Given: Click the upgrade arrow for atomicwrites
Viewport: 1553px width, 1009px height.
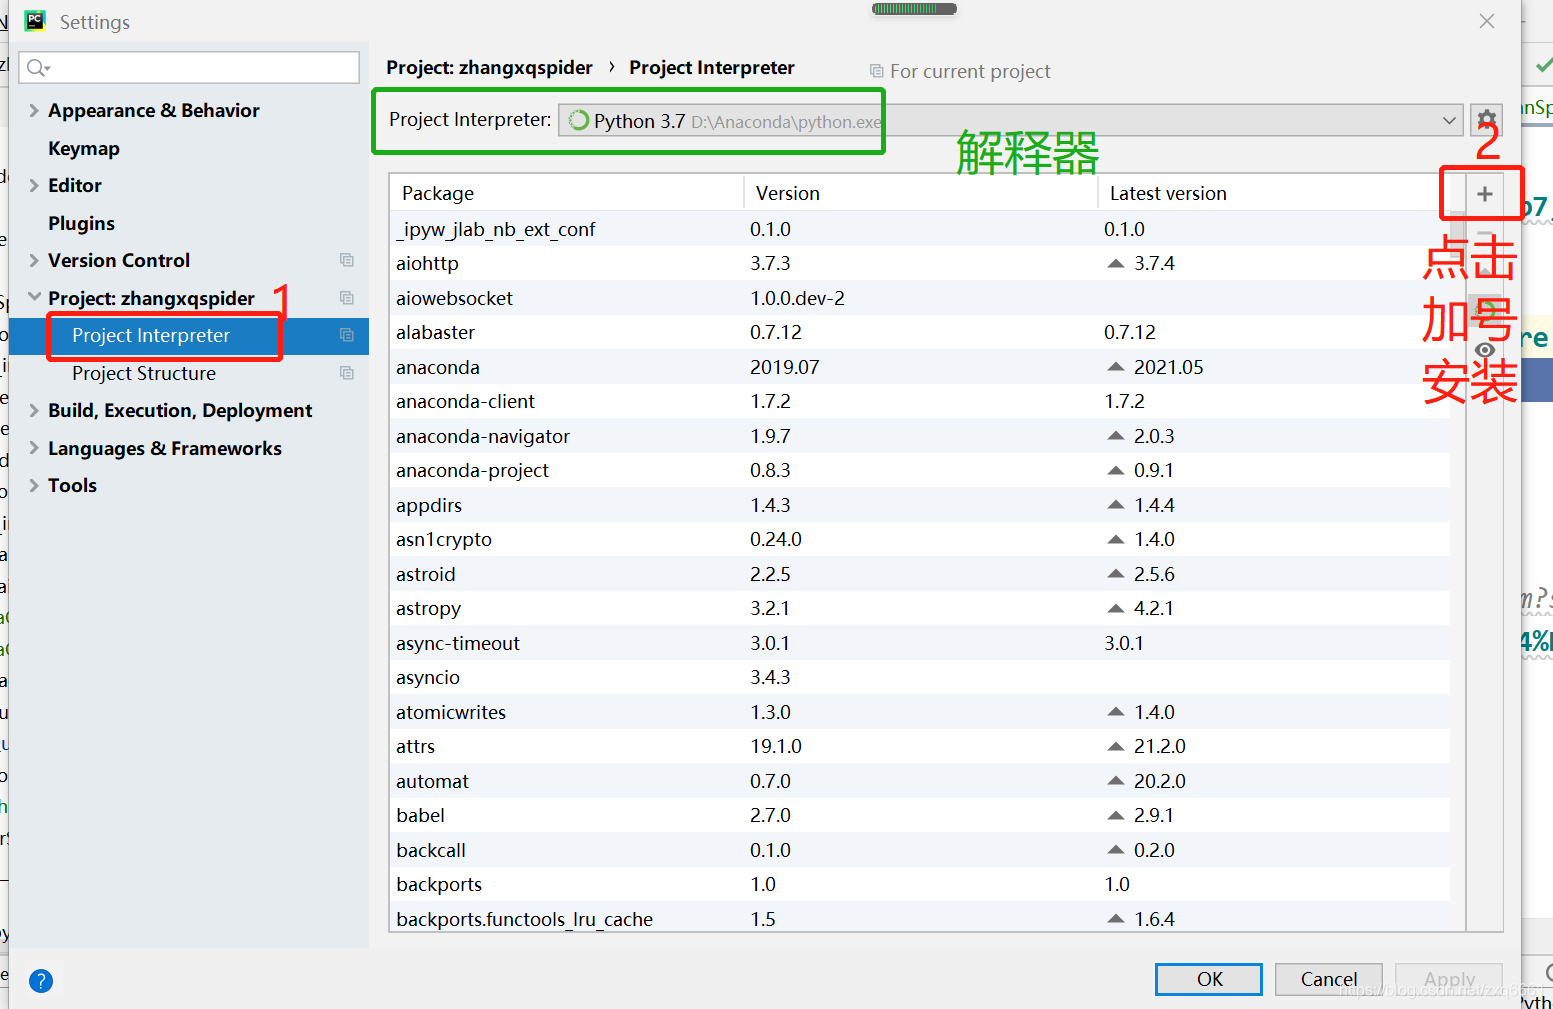Looking at the screenshot, I should tap(1116, 712).
